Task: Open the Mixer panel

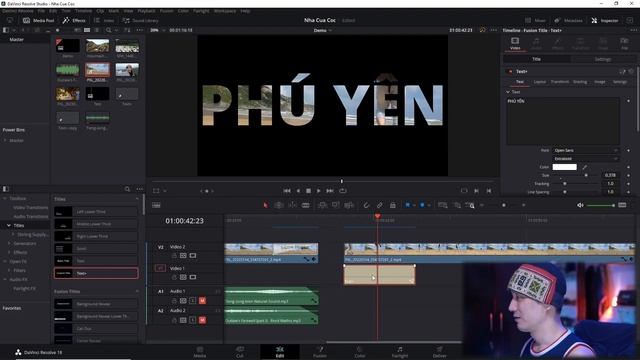Action: (536, 20)
